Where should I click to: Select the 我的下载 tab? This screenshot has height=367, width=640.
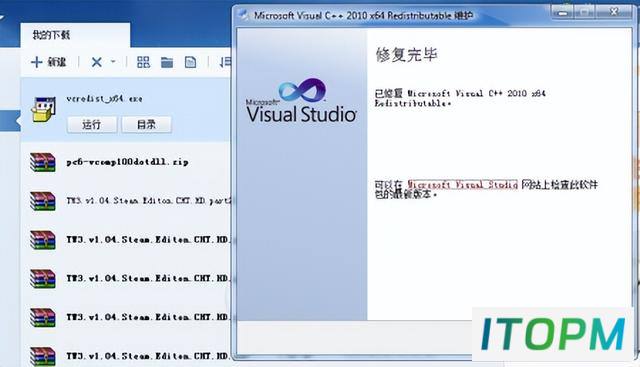tap(51, 35)
